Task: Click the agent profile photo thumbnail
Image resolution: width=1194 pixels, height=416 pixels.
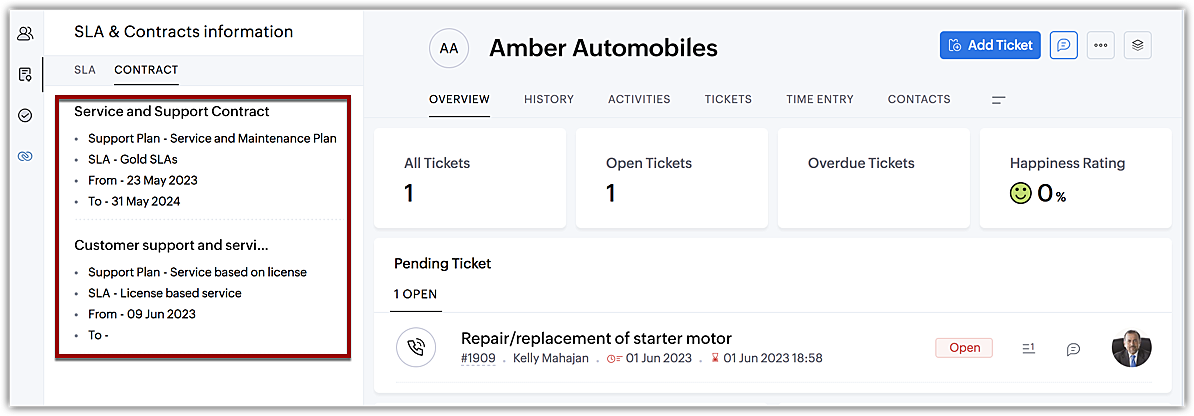Action: (x=1131, y=347)
